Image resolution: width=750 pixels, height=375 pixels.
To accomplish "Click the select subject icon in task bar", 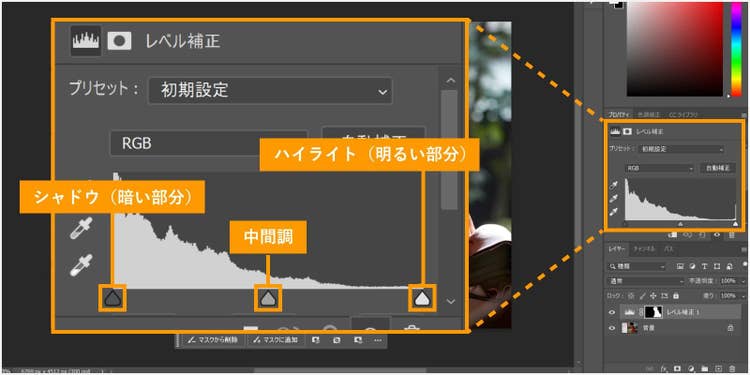I will click(x=315, y=340).
